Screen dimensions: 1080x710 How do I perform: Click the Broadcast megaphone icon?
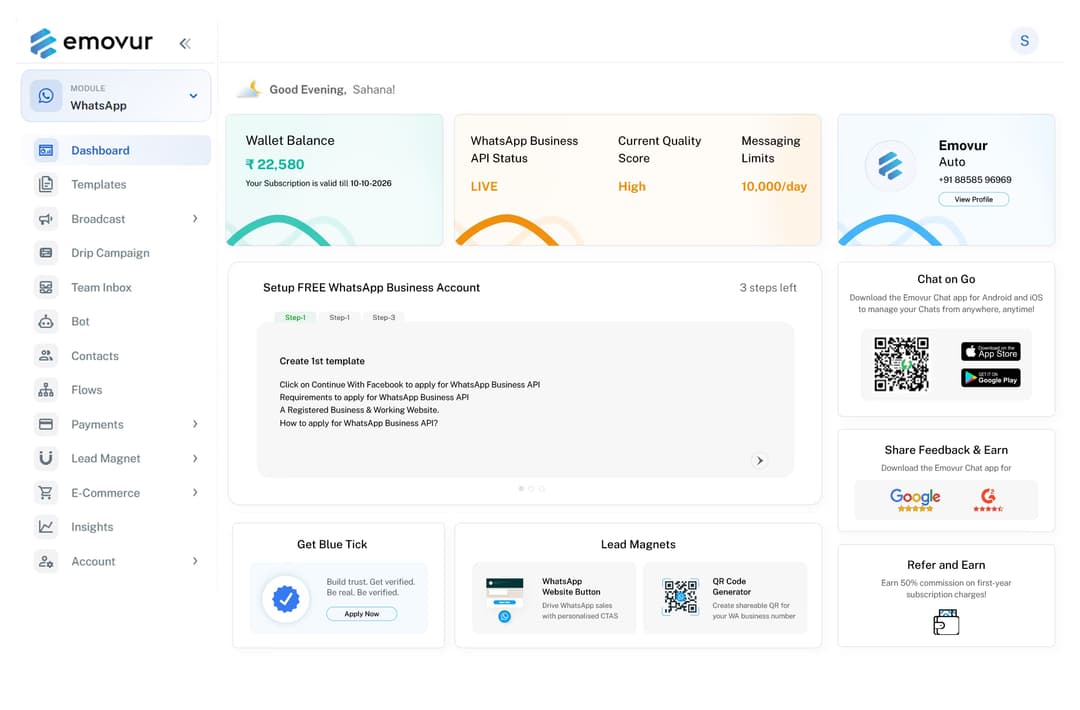tap(46, 219)
